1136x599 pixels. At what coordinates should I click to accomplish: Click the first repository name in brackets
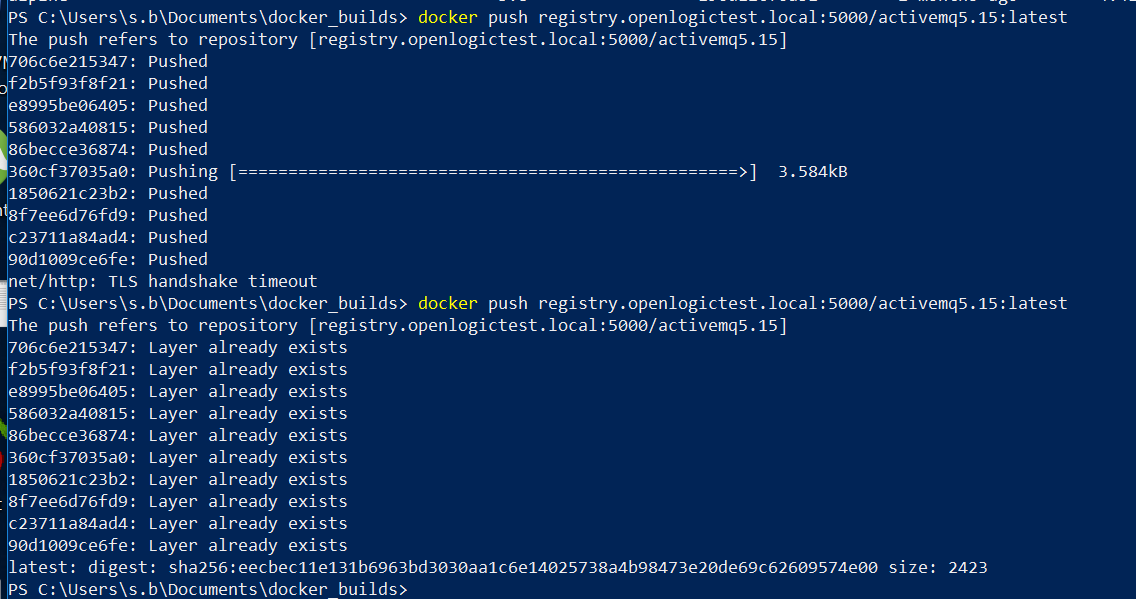(548, 39)
